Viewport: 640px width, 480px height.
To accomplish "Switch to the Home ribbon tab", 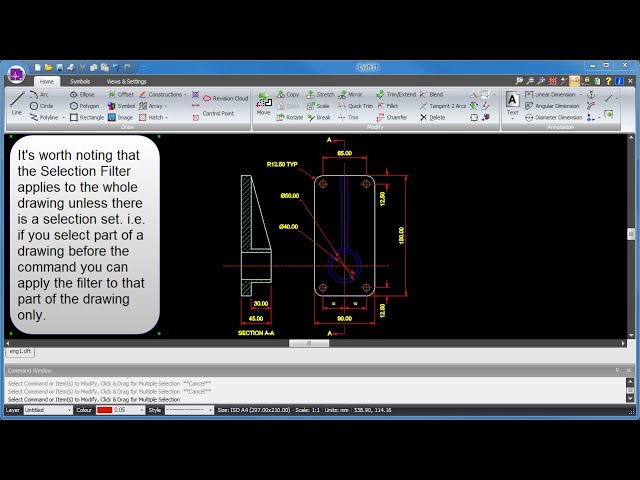I will click(47, 81).
